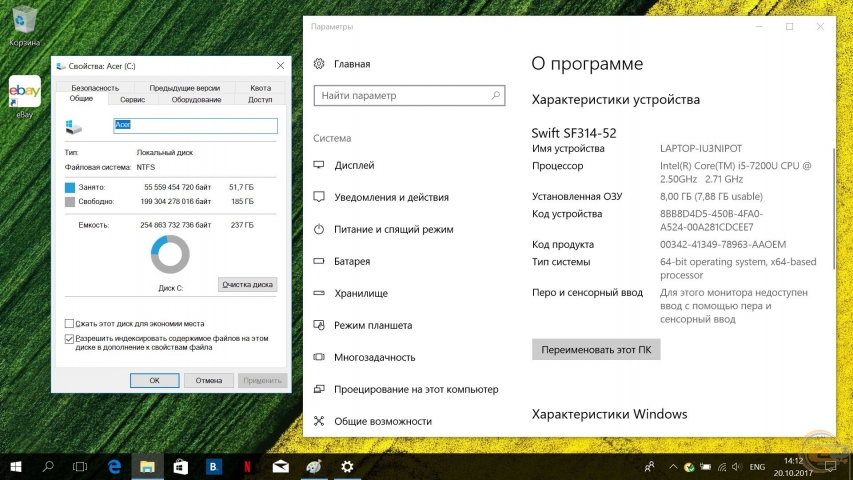Switch to the Предыдущие версии tab
853x480 pixels.
pyautogui.click(x=184, y=88)
